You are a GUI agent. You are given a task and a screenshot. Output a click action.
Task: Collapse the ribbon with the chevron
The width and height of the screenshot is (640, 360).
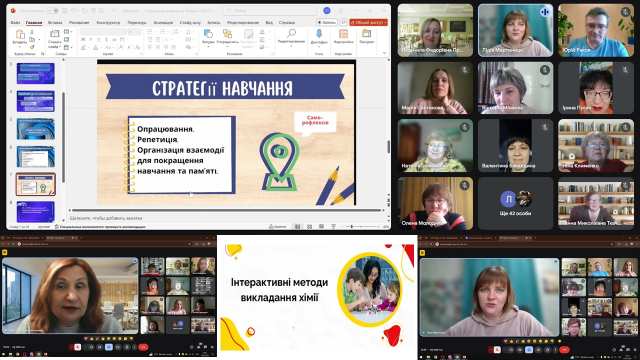click(384, 53)
